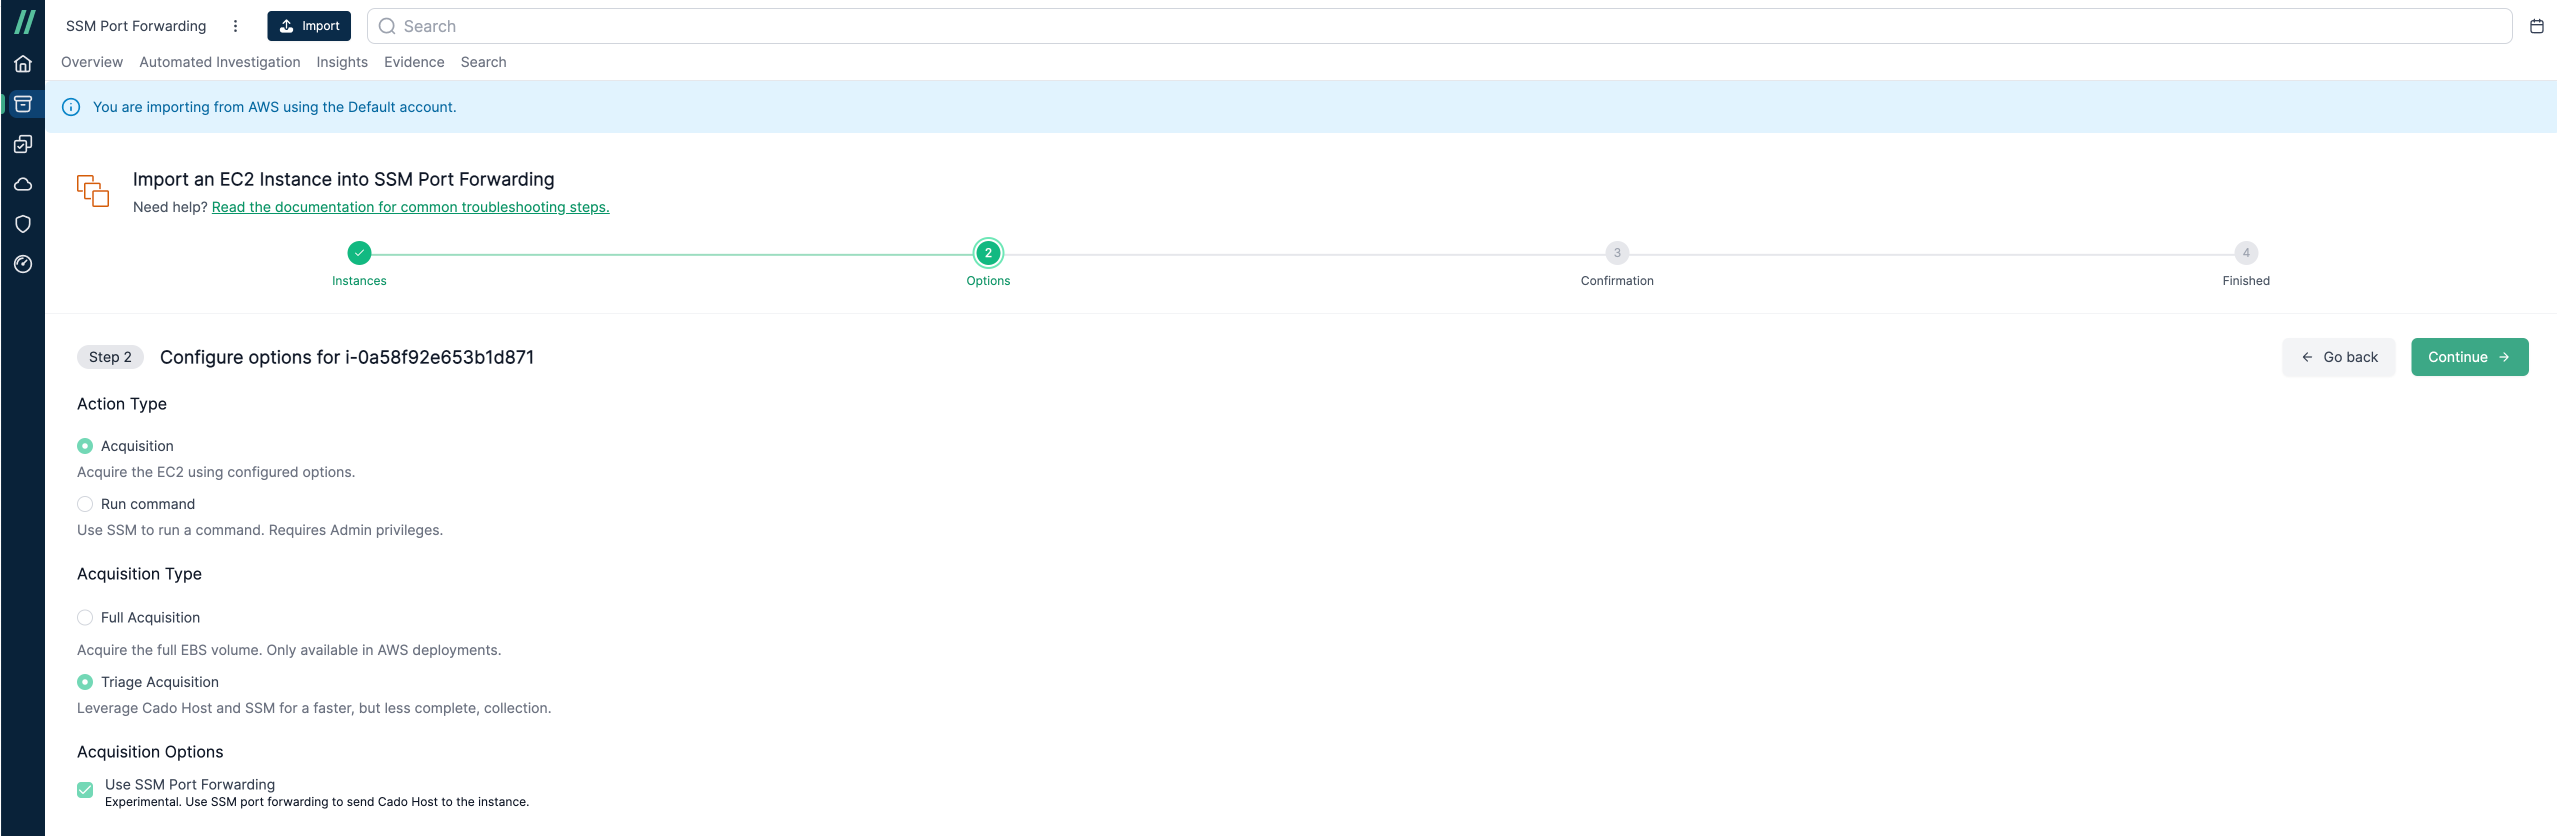Open the cloud sidebar icon
This screenshot has height=836, width=2557.
coord(23,184)
